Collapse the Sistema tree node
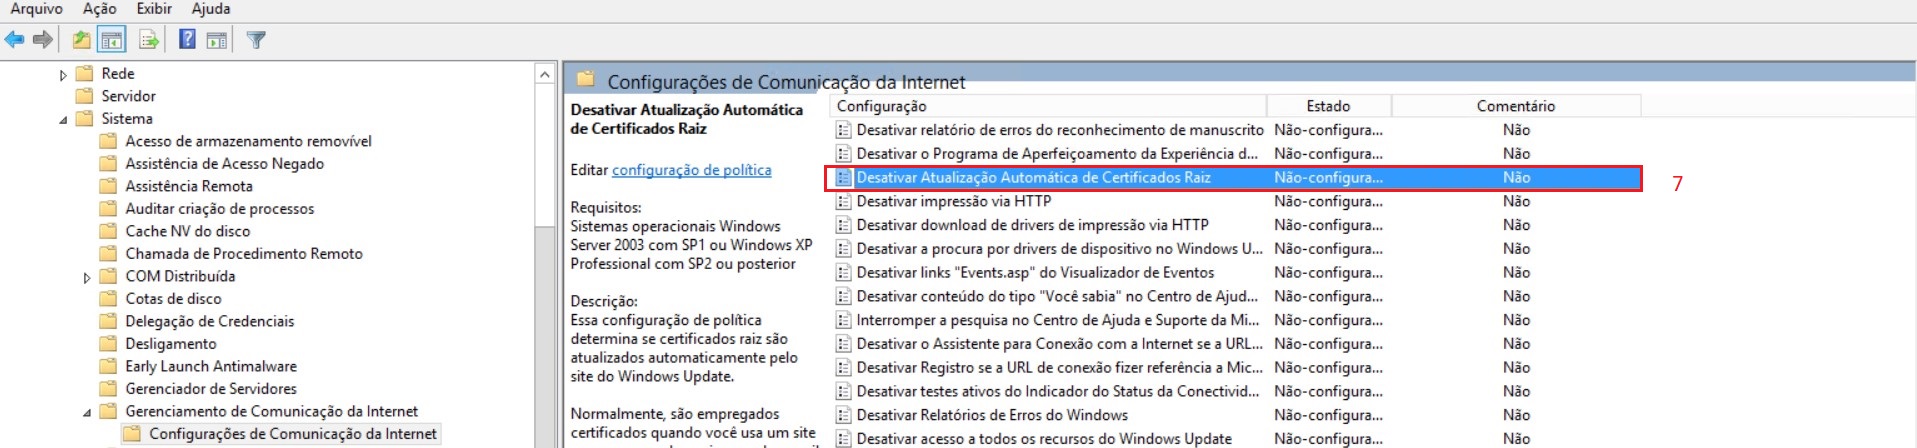This screenshot has height=448, width=1917. 63,120
